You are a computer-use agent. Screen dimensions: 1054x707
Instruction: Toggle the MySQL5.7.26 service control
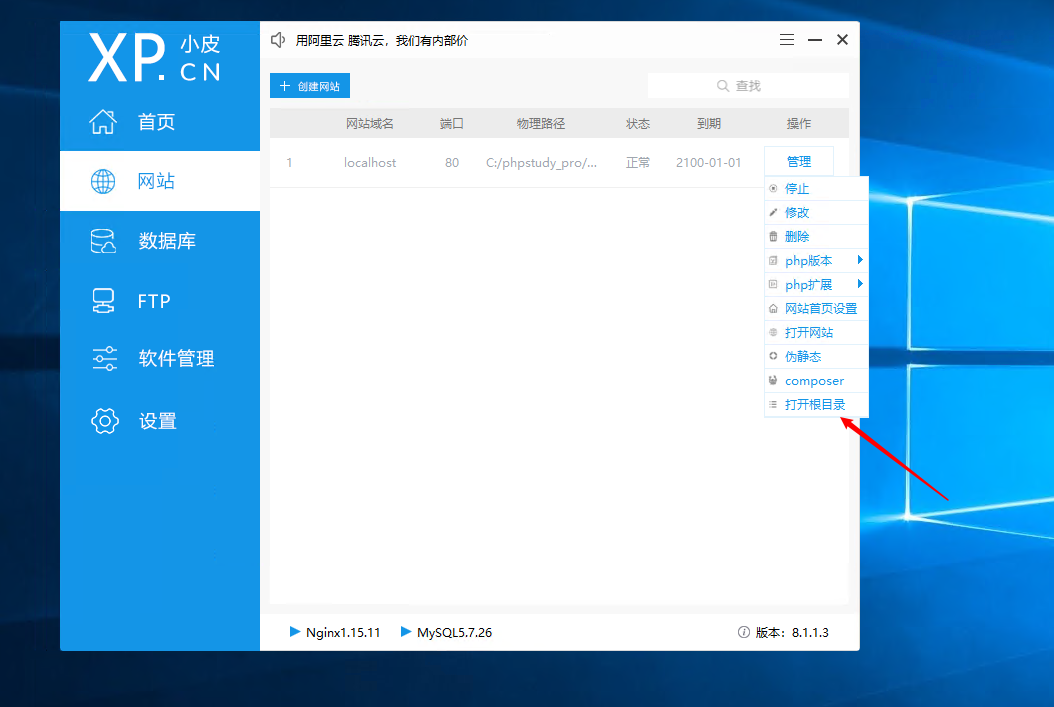tap(407, 632)
